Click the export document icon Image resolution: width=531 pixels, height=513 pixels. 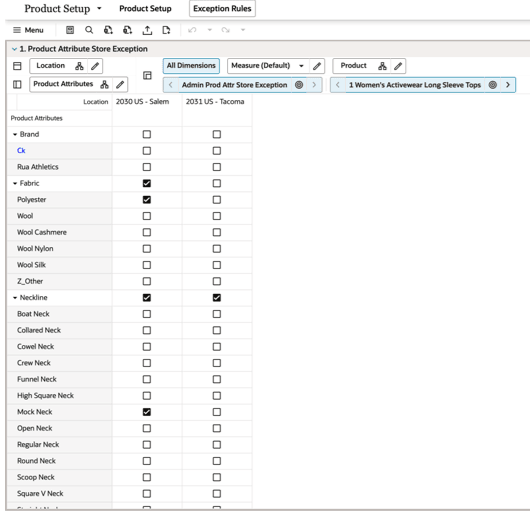click(x=166, y=30)
